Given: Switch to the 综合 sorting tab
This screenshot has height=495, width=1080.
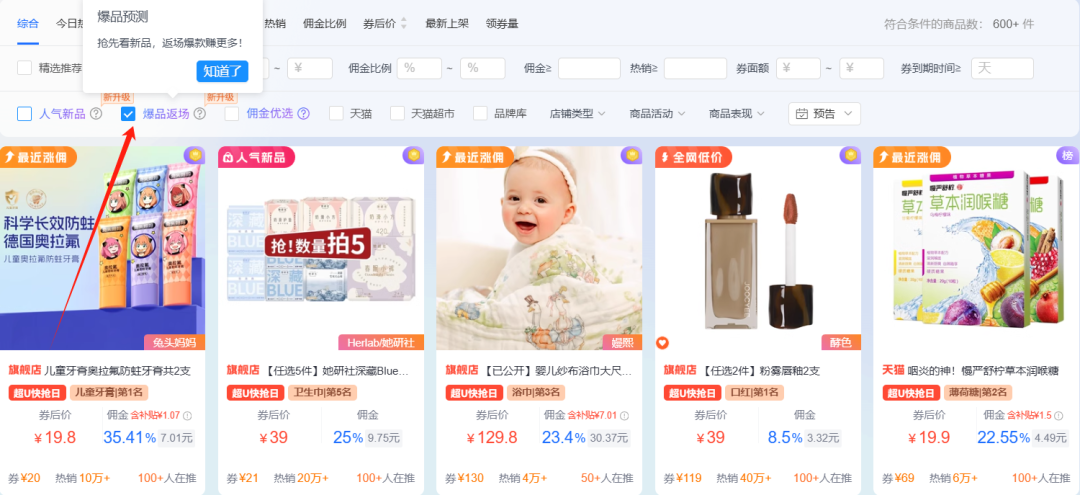Looking at the screenshot, I should pos(28,23).
